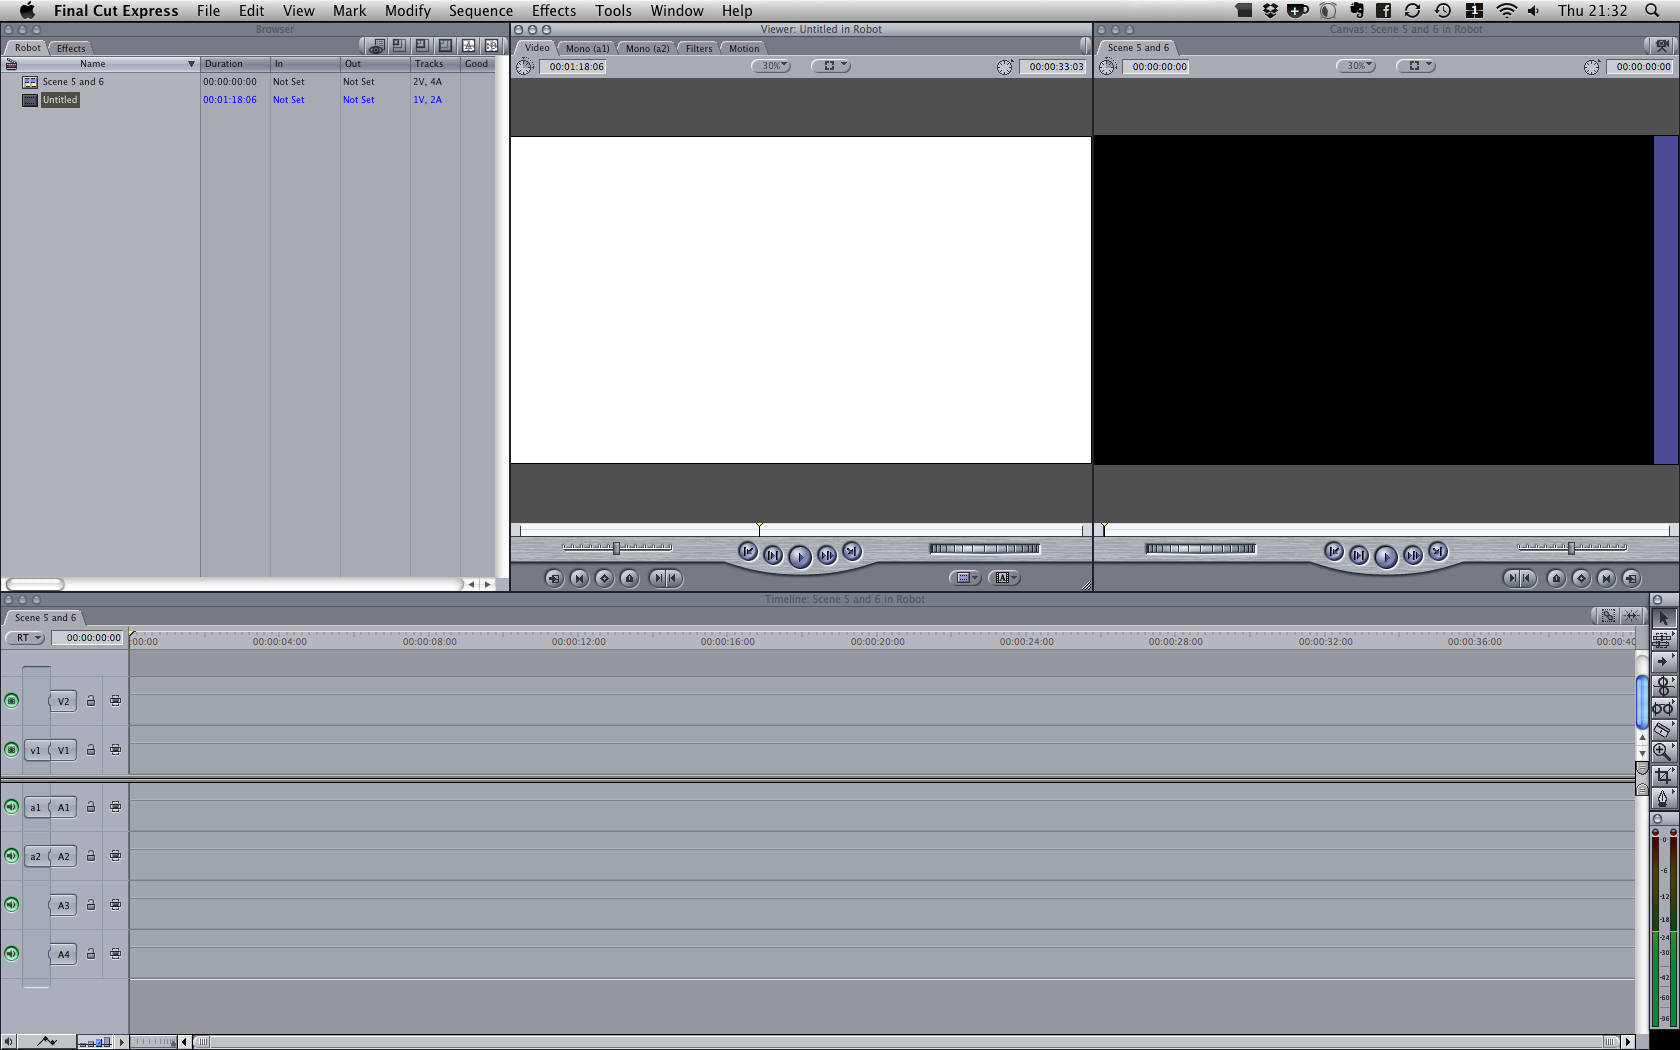Select Scene 5 and 6 sequence in Browser
The width and height of the screenshot is (1680, 1050).
tap(73, 82)
